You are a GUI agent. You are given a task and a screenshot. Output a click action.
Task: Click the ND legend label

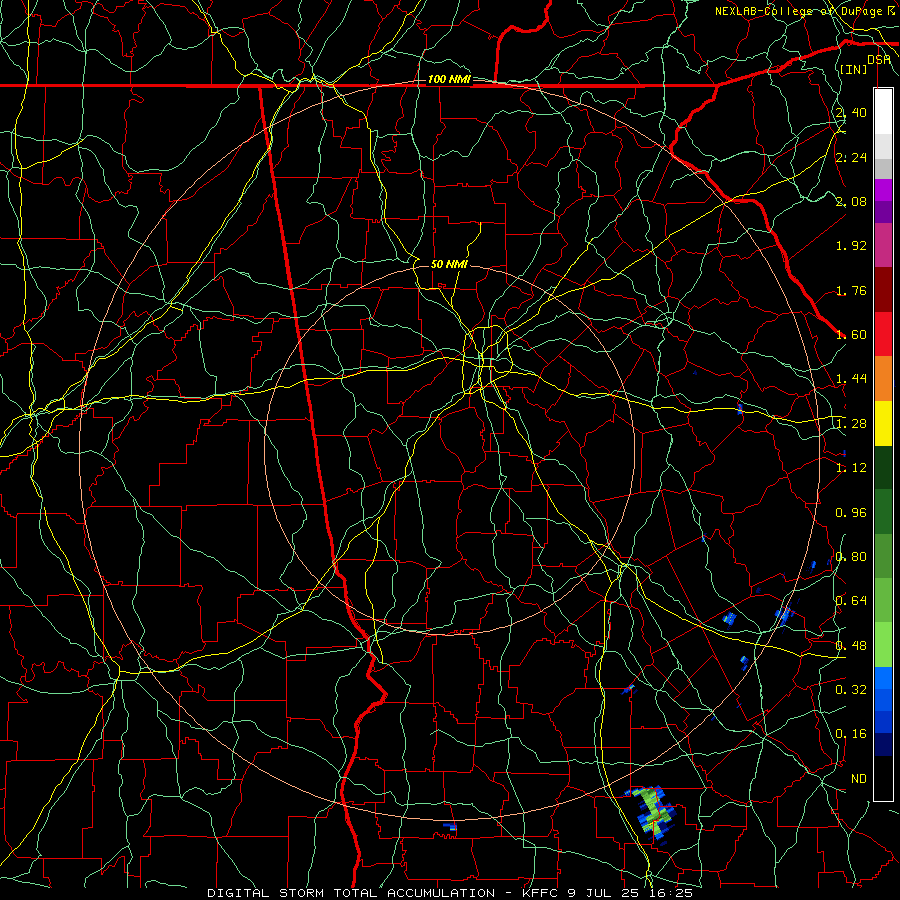[859, 778]
